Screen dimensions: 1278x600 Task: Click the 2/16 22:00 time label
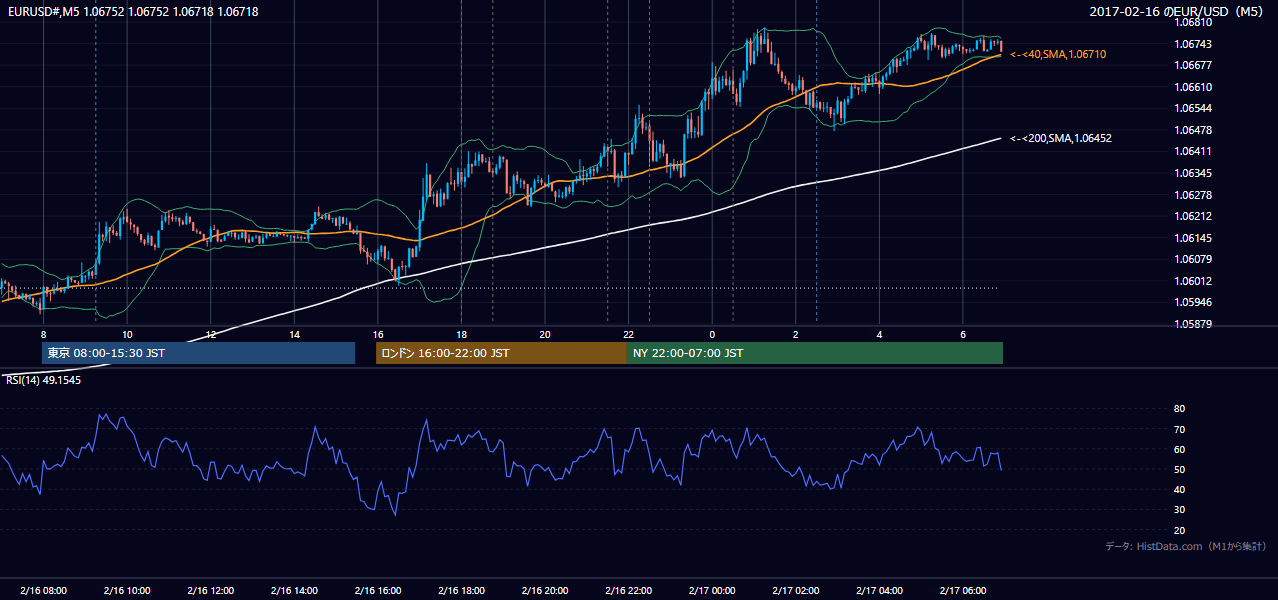coord(629,590)
